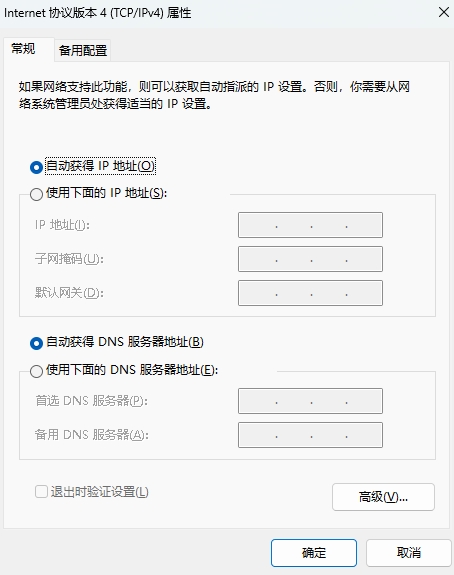Click the 使用下面的 DNS 服务器地址 label
Image resolution: width=454 pixels, height=575 pixels.
132,370
